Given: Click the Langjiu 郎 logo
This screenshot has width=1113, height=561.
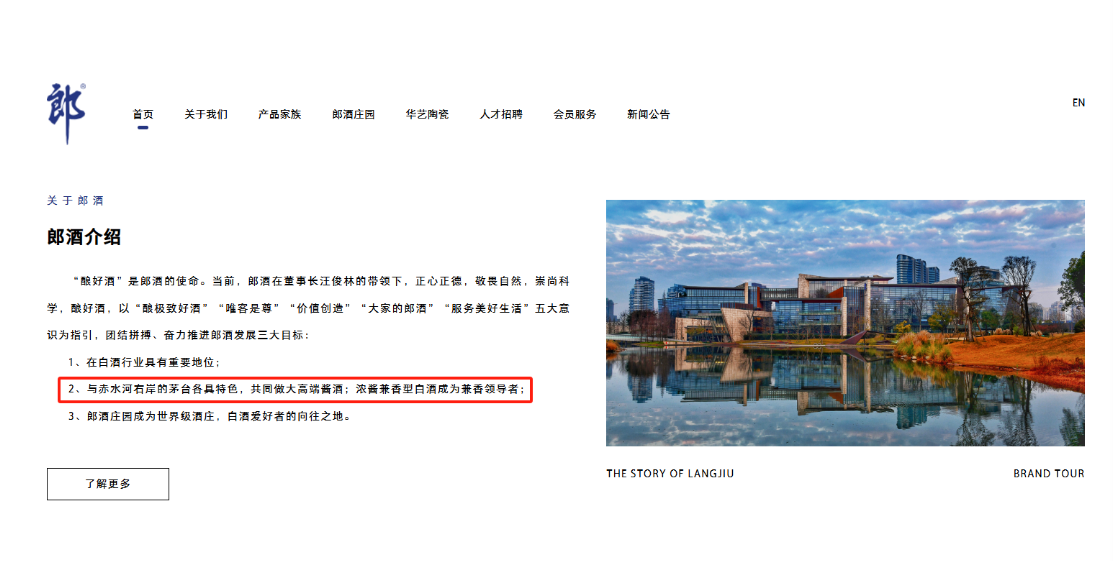Looking at the screenshot, I should [x=67, y=114].
